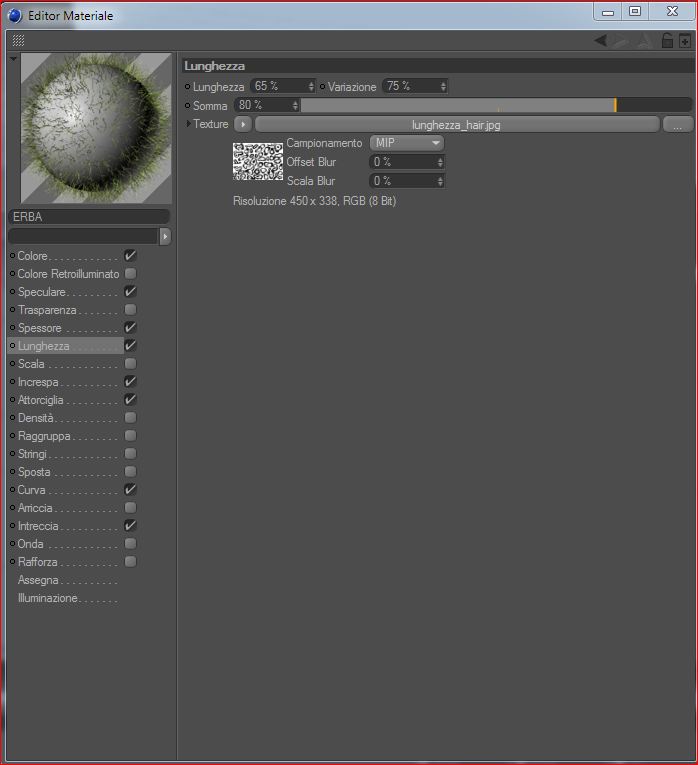Click the ERBA material name field
This screenshot has width=698, height=765.
pyautogui.click(x=89, y=217)
